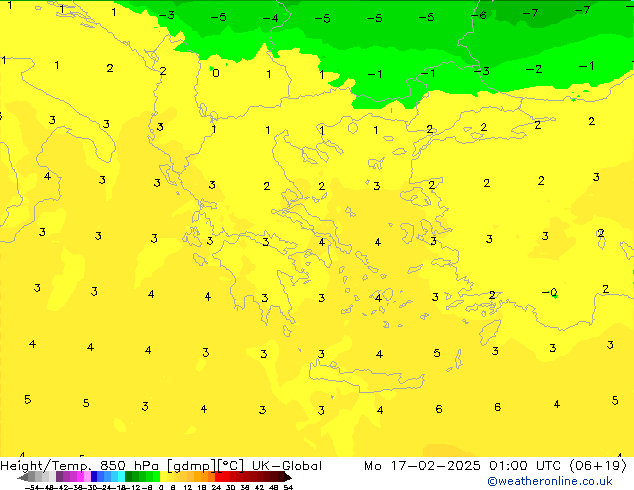Click the grey left arrow end of legend
The width and height of the screenshot is (634, 490).
23,477
